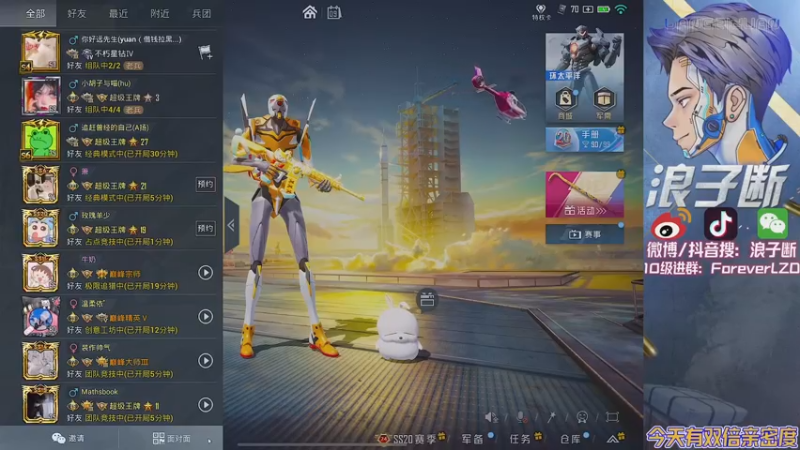Viewport: 800px width, 450px height.
Task: Click the rank text 巅峰大师III
Action: 129,362
